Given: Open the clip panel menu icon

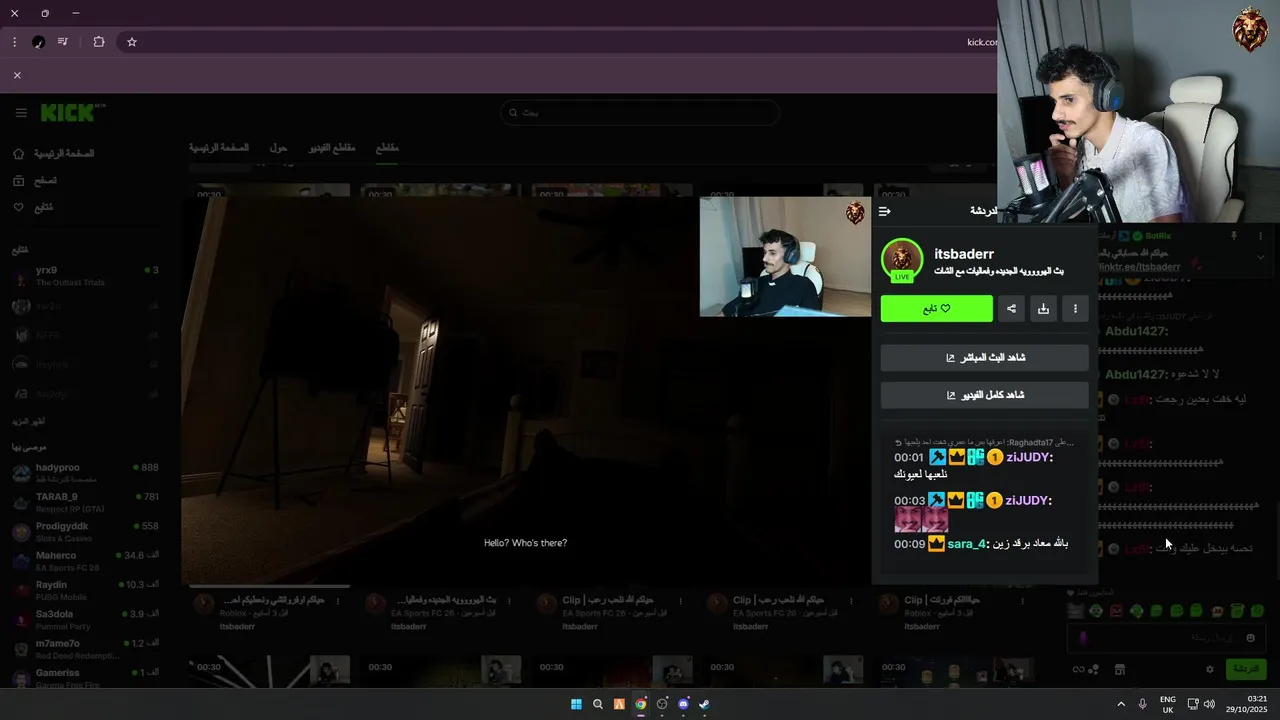Looking at the screenshot, I should click(x=884, y=211).
